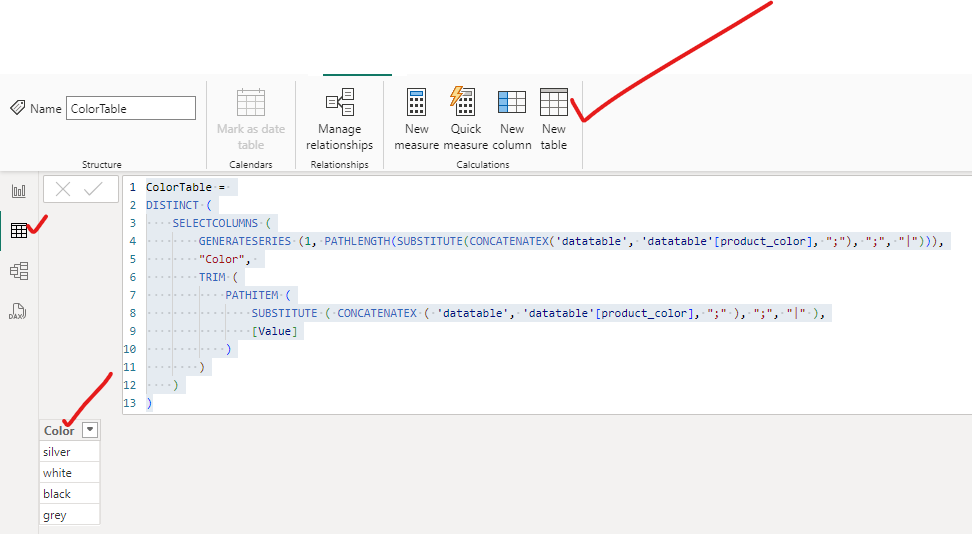The width and height of the screenshot is (972, 534).
Task: Click the "Color" string on line 5
Action: tap(222, 259)
